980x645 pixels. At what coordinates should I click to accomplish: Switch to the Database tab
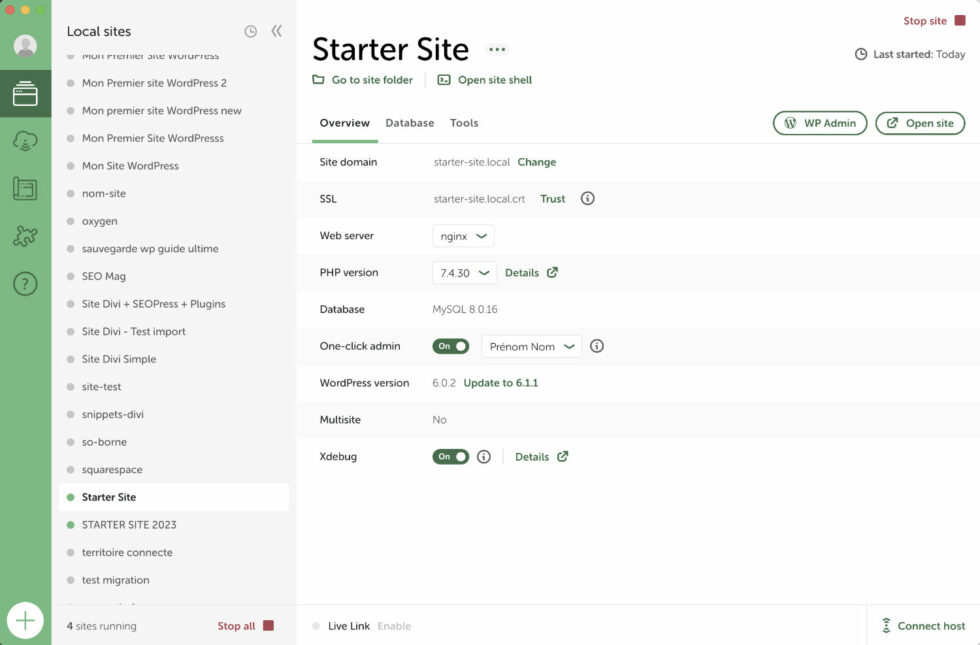[x=411, y=123]
